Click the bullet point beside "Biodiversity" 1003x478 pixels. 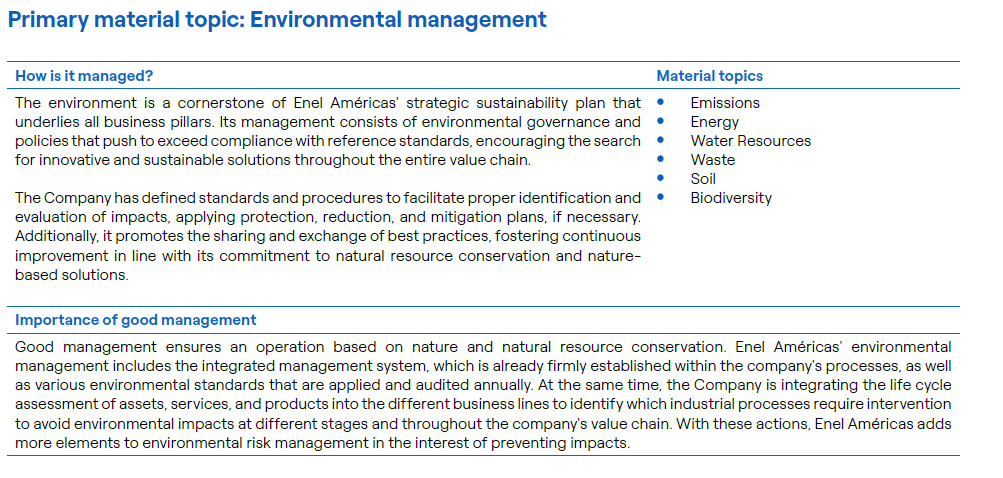click(661, 197)
